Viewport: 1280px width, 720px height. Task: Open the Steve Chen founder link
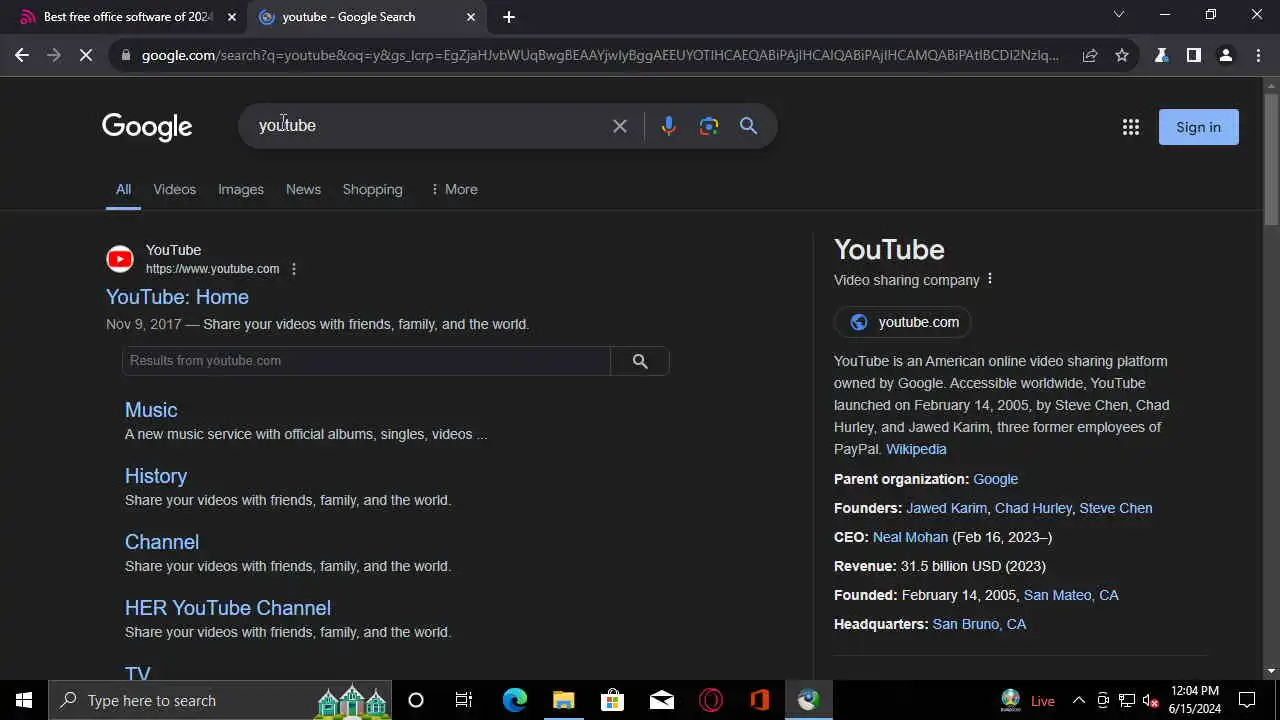point(1116,508)
